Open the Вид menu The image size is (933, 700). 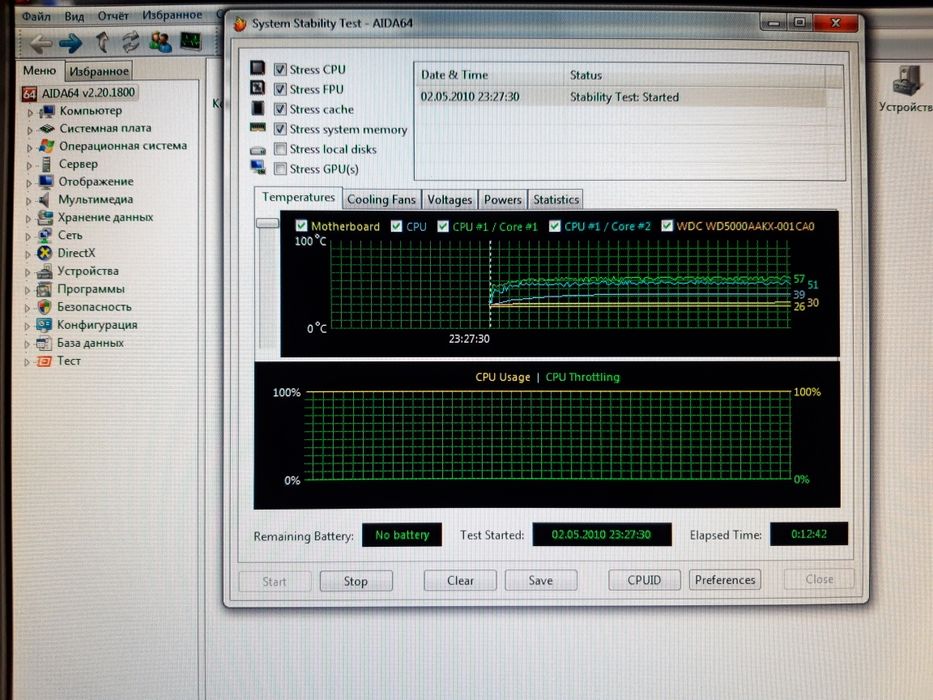74,16
